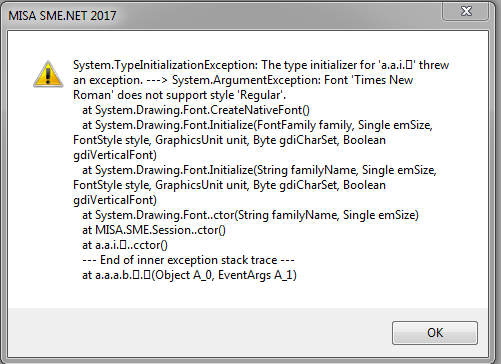501x364 pixels.
Task: Click the MISA SME.NET 2017 title text
Action: pyautogui.click(x=62, y=16)
